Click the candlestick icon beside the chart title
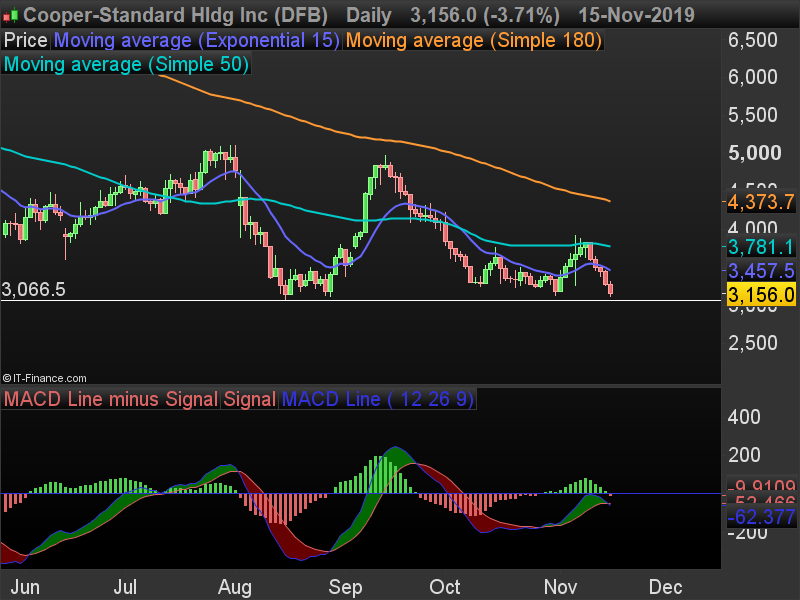Screen dimensions: 800x600 10,15
